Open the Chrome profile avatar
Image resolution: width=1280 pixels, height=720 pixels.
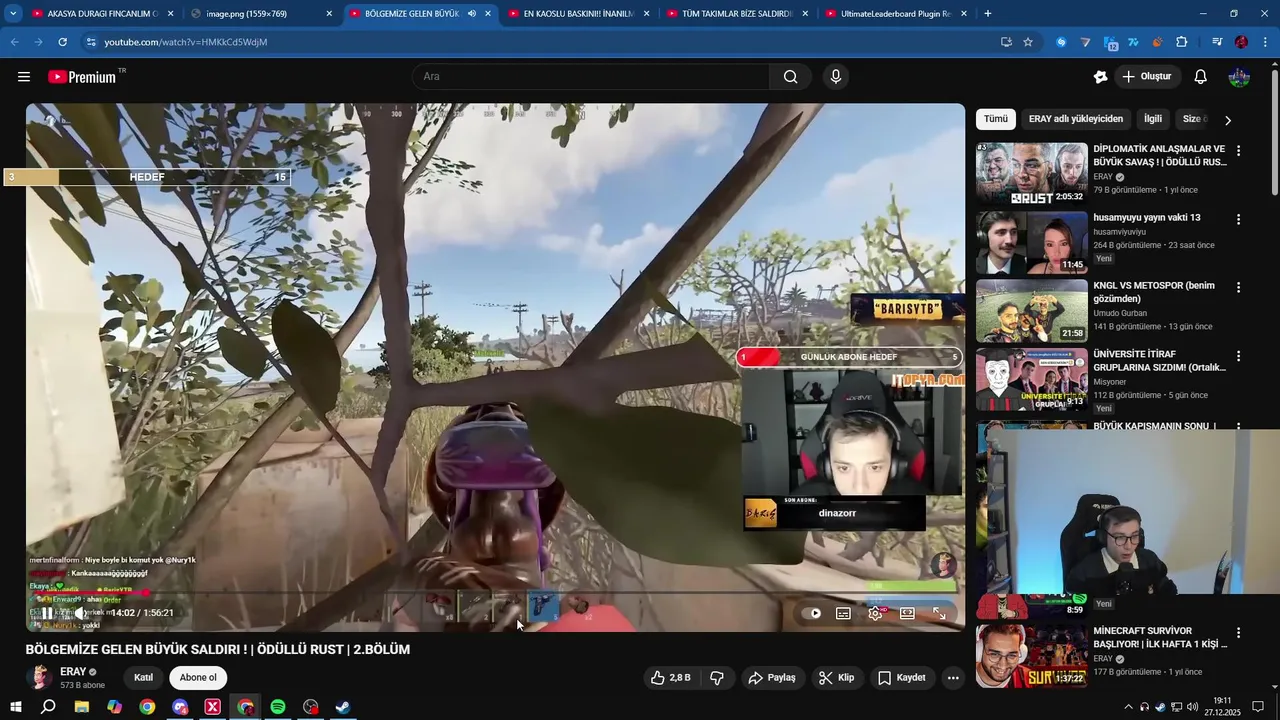coord(1241,42)
